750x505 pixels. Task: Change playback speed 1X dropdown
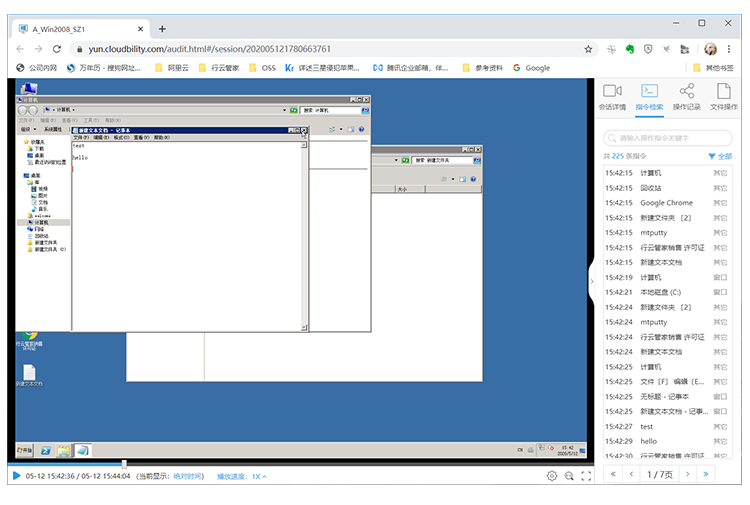point(260,477)
